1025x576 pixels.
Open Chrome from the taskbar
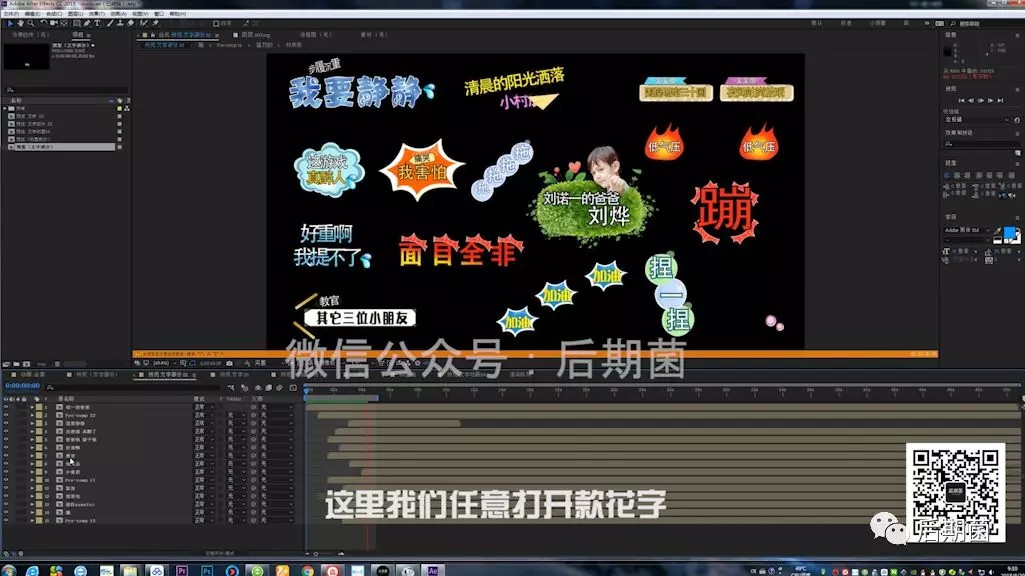pyautogui.click(x=307, y=571)
